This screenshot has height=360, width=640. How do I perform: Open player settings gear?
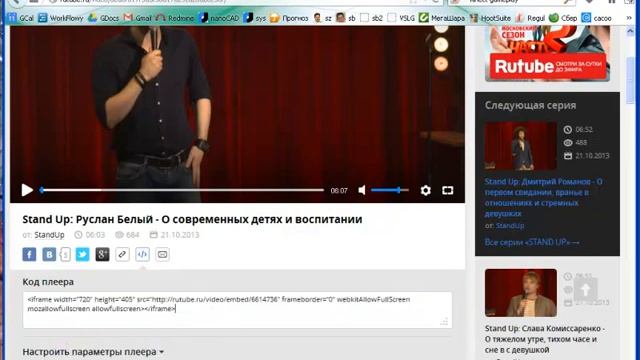coord(425,190)
